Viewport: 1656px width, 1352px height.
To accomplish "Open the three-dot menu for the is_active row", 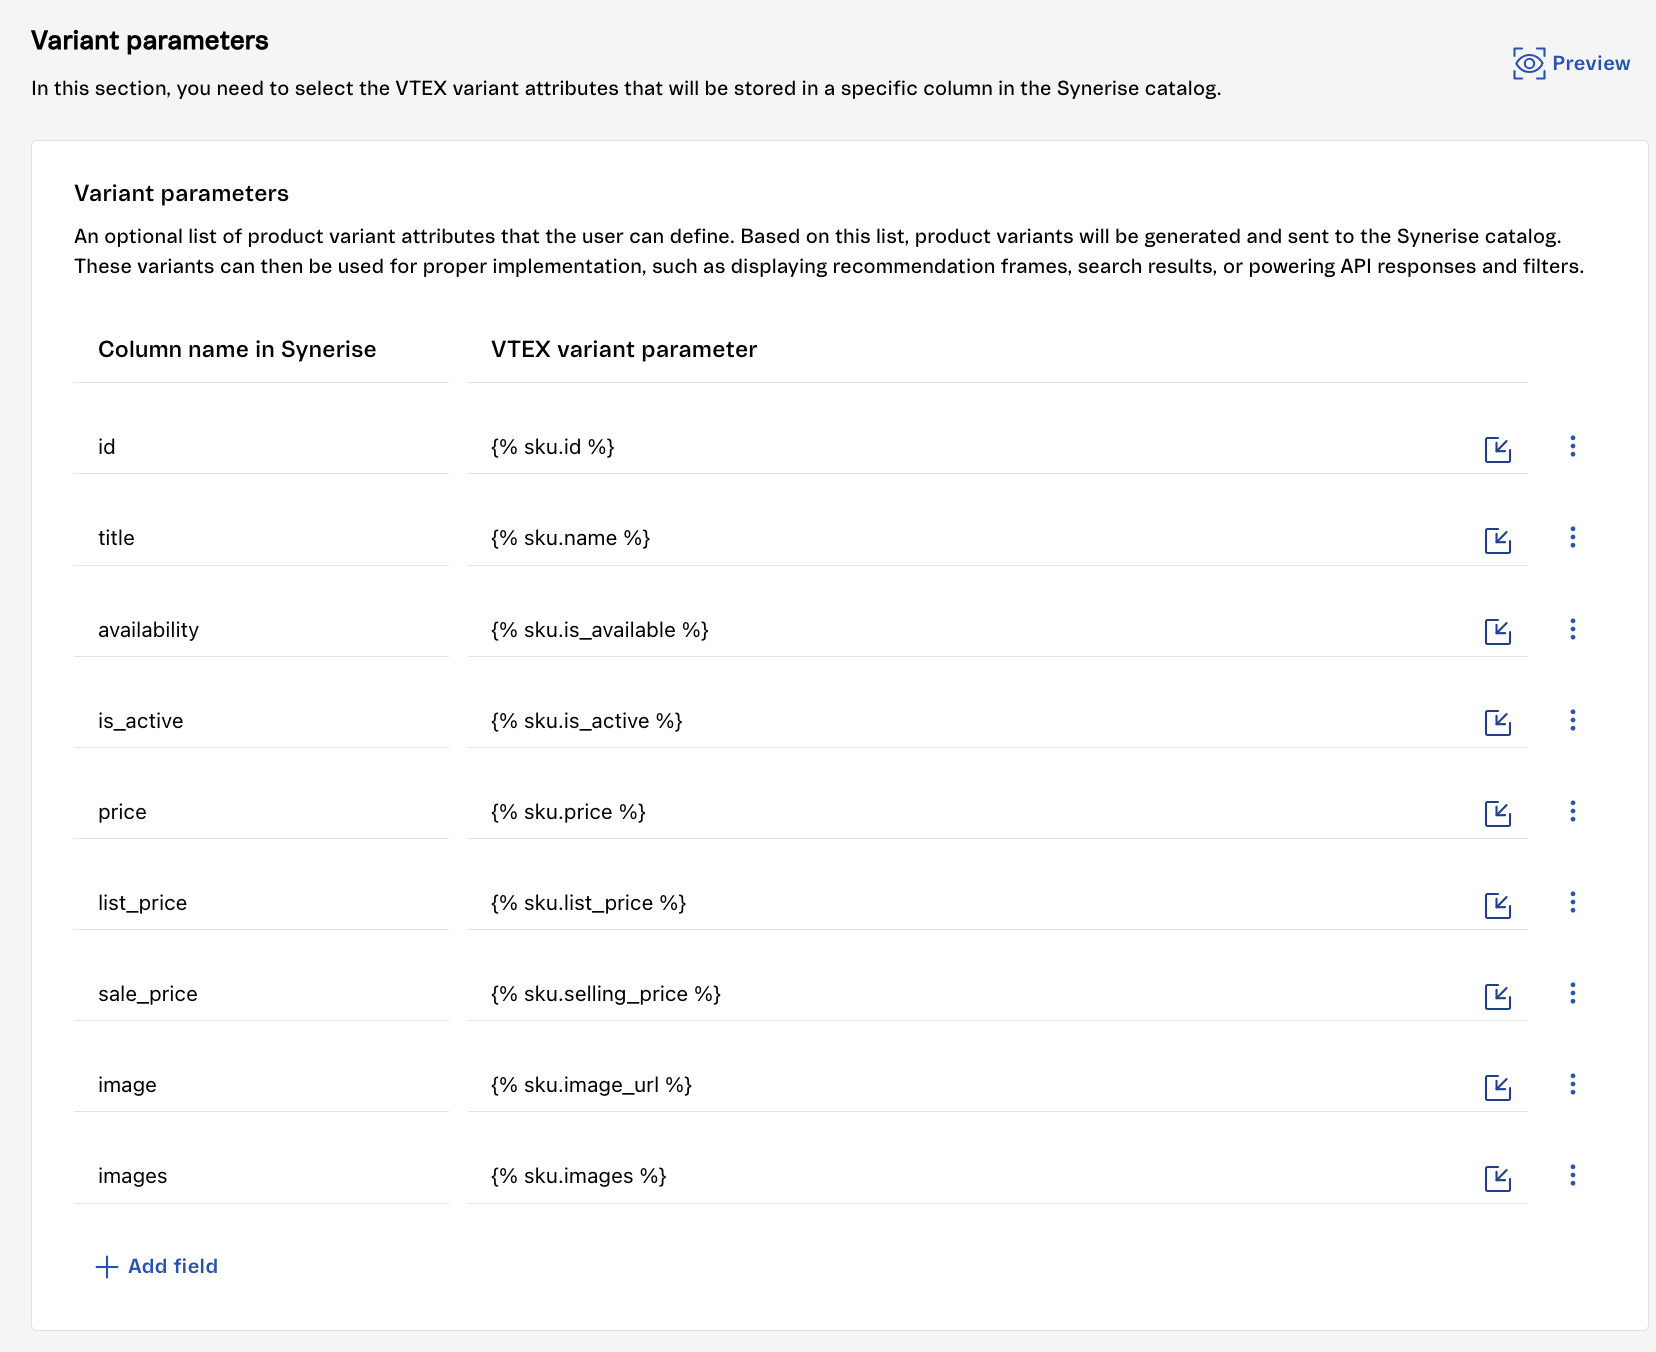I will pos(1572,720).
